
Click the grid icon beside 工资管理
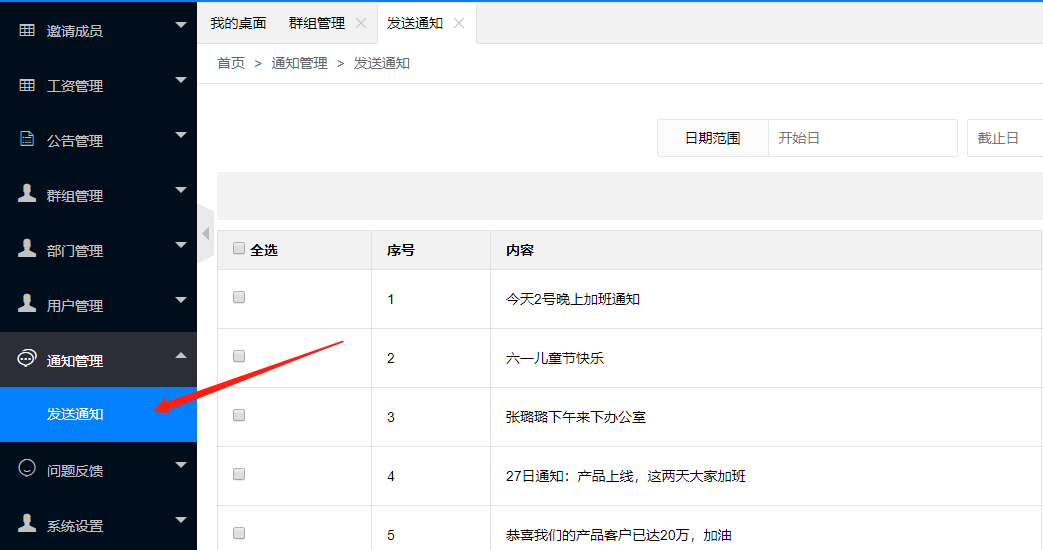point(27,85)
